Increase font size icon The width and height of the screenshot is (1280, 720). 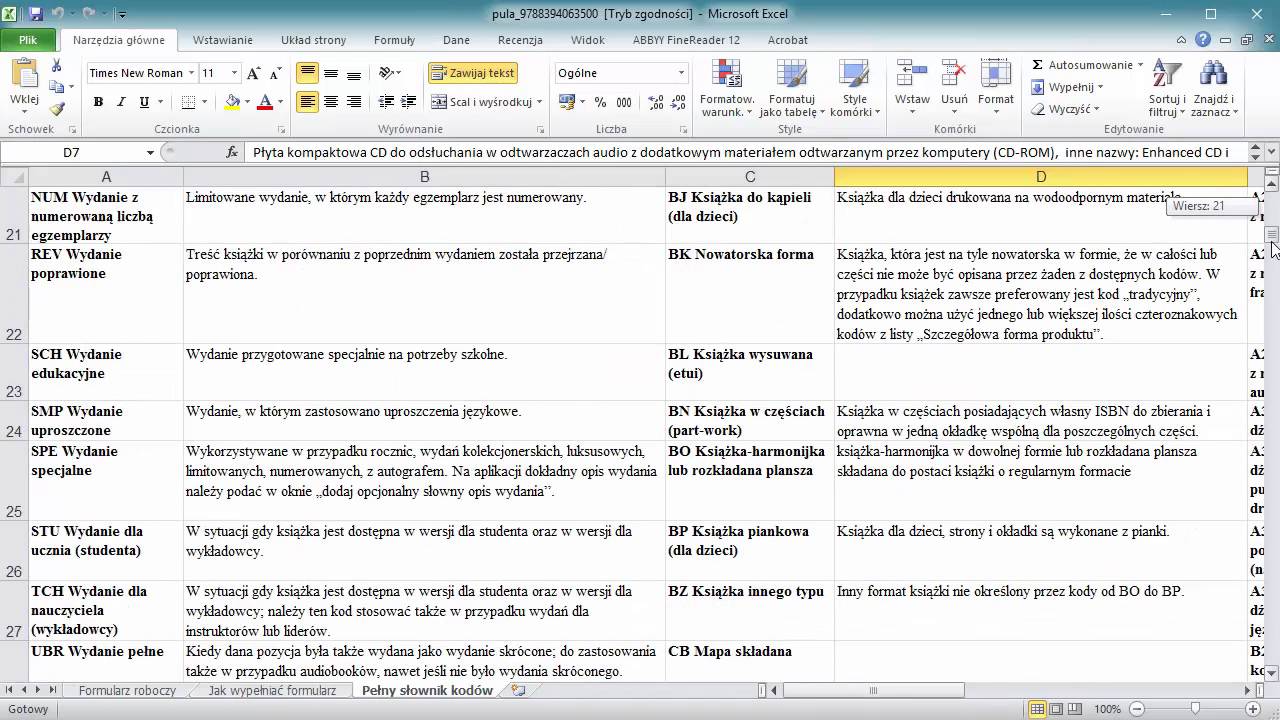[254, 73]
